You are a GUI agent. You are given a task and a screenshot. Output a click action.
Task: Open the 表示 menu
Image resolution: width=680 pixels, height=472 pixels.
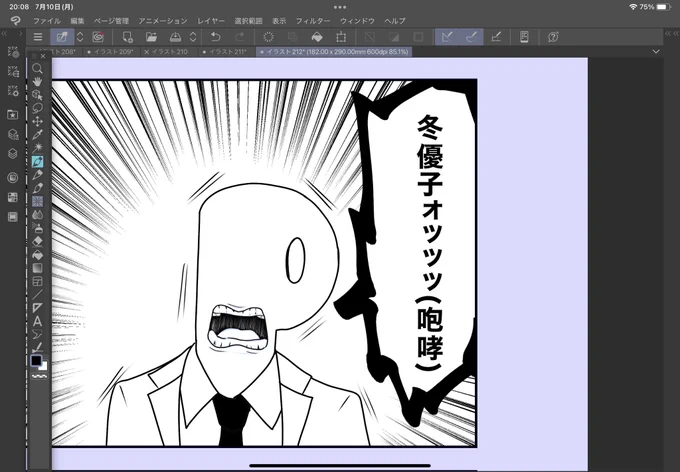coord(279,21)
